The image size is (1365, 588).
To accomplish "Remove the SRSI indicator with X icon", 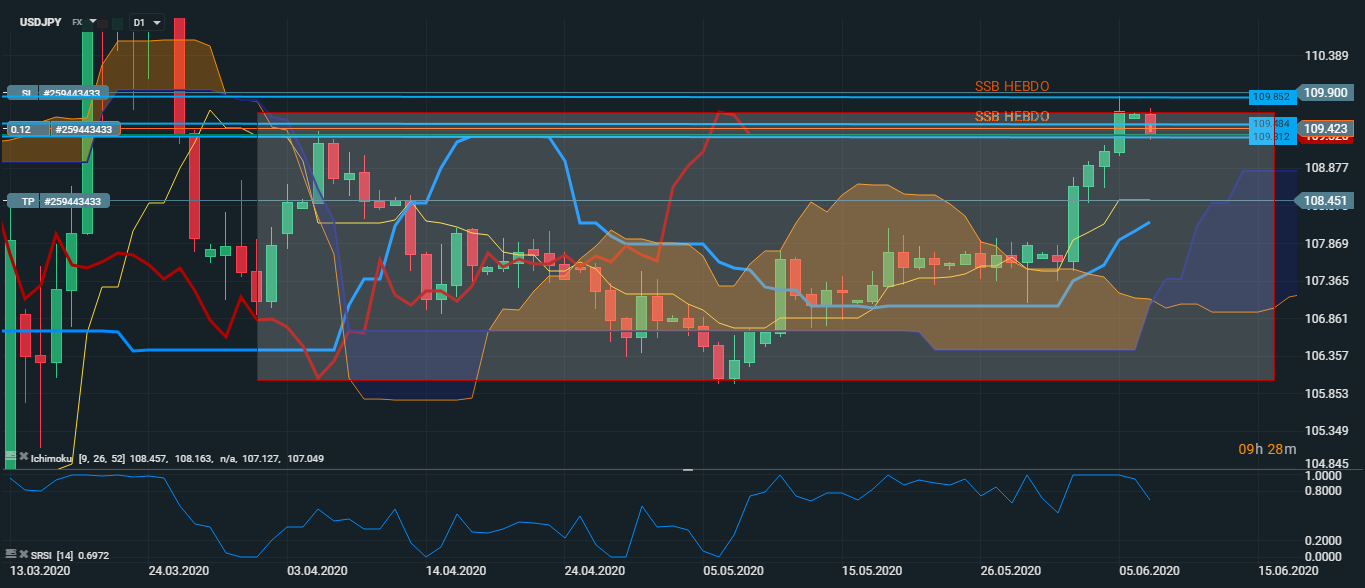I will click(23, 553).
